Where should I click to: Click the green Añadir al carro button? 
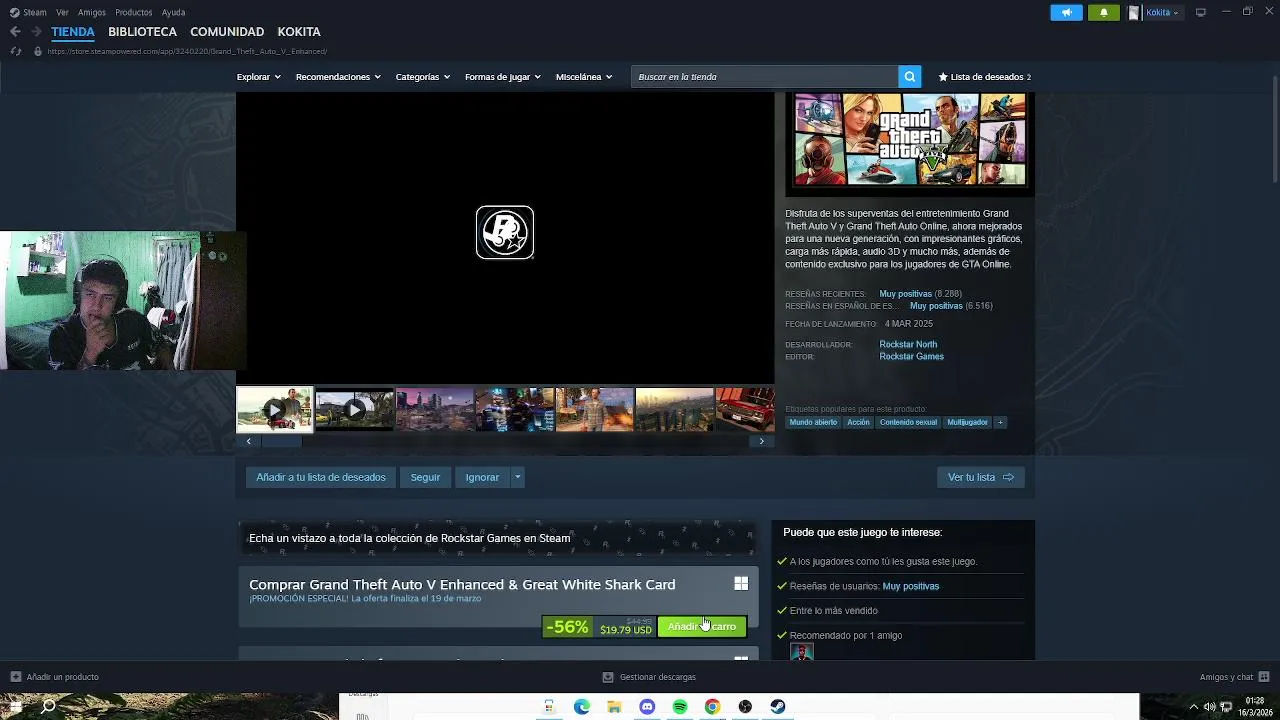[x=702, y=627]
